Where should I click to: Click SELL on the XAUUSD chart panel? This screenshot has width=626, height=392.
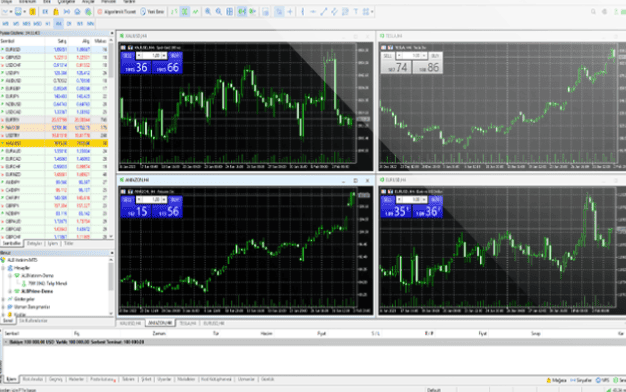click(127, 55)
